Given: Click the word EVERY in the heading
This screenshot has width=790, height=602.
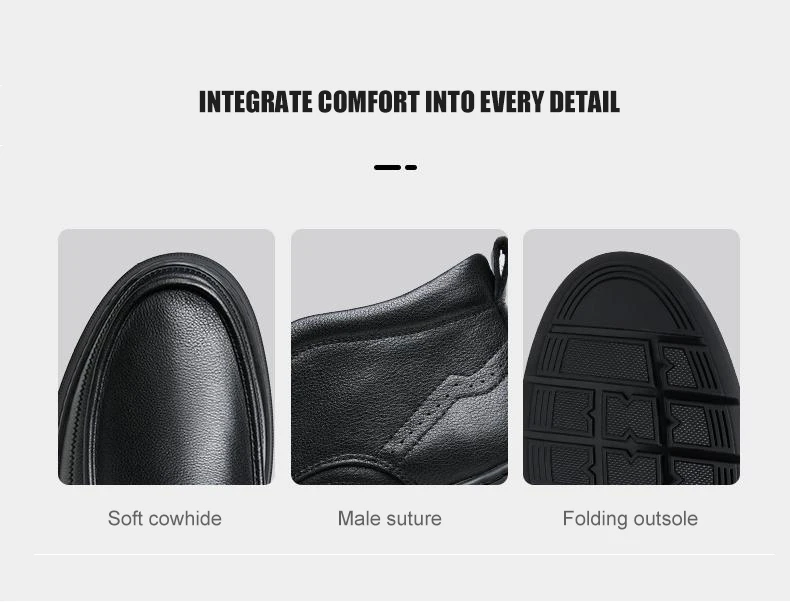Looking at the screenshot, I should click(x=512, y=102).
